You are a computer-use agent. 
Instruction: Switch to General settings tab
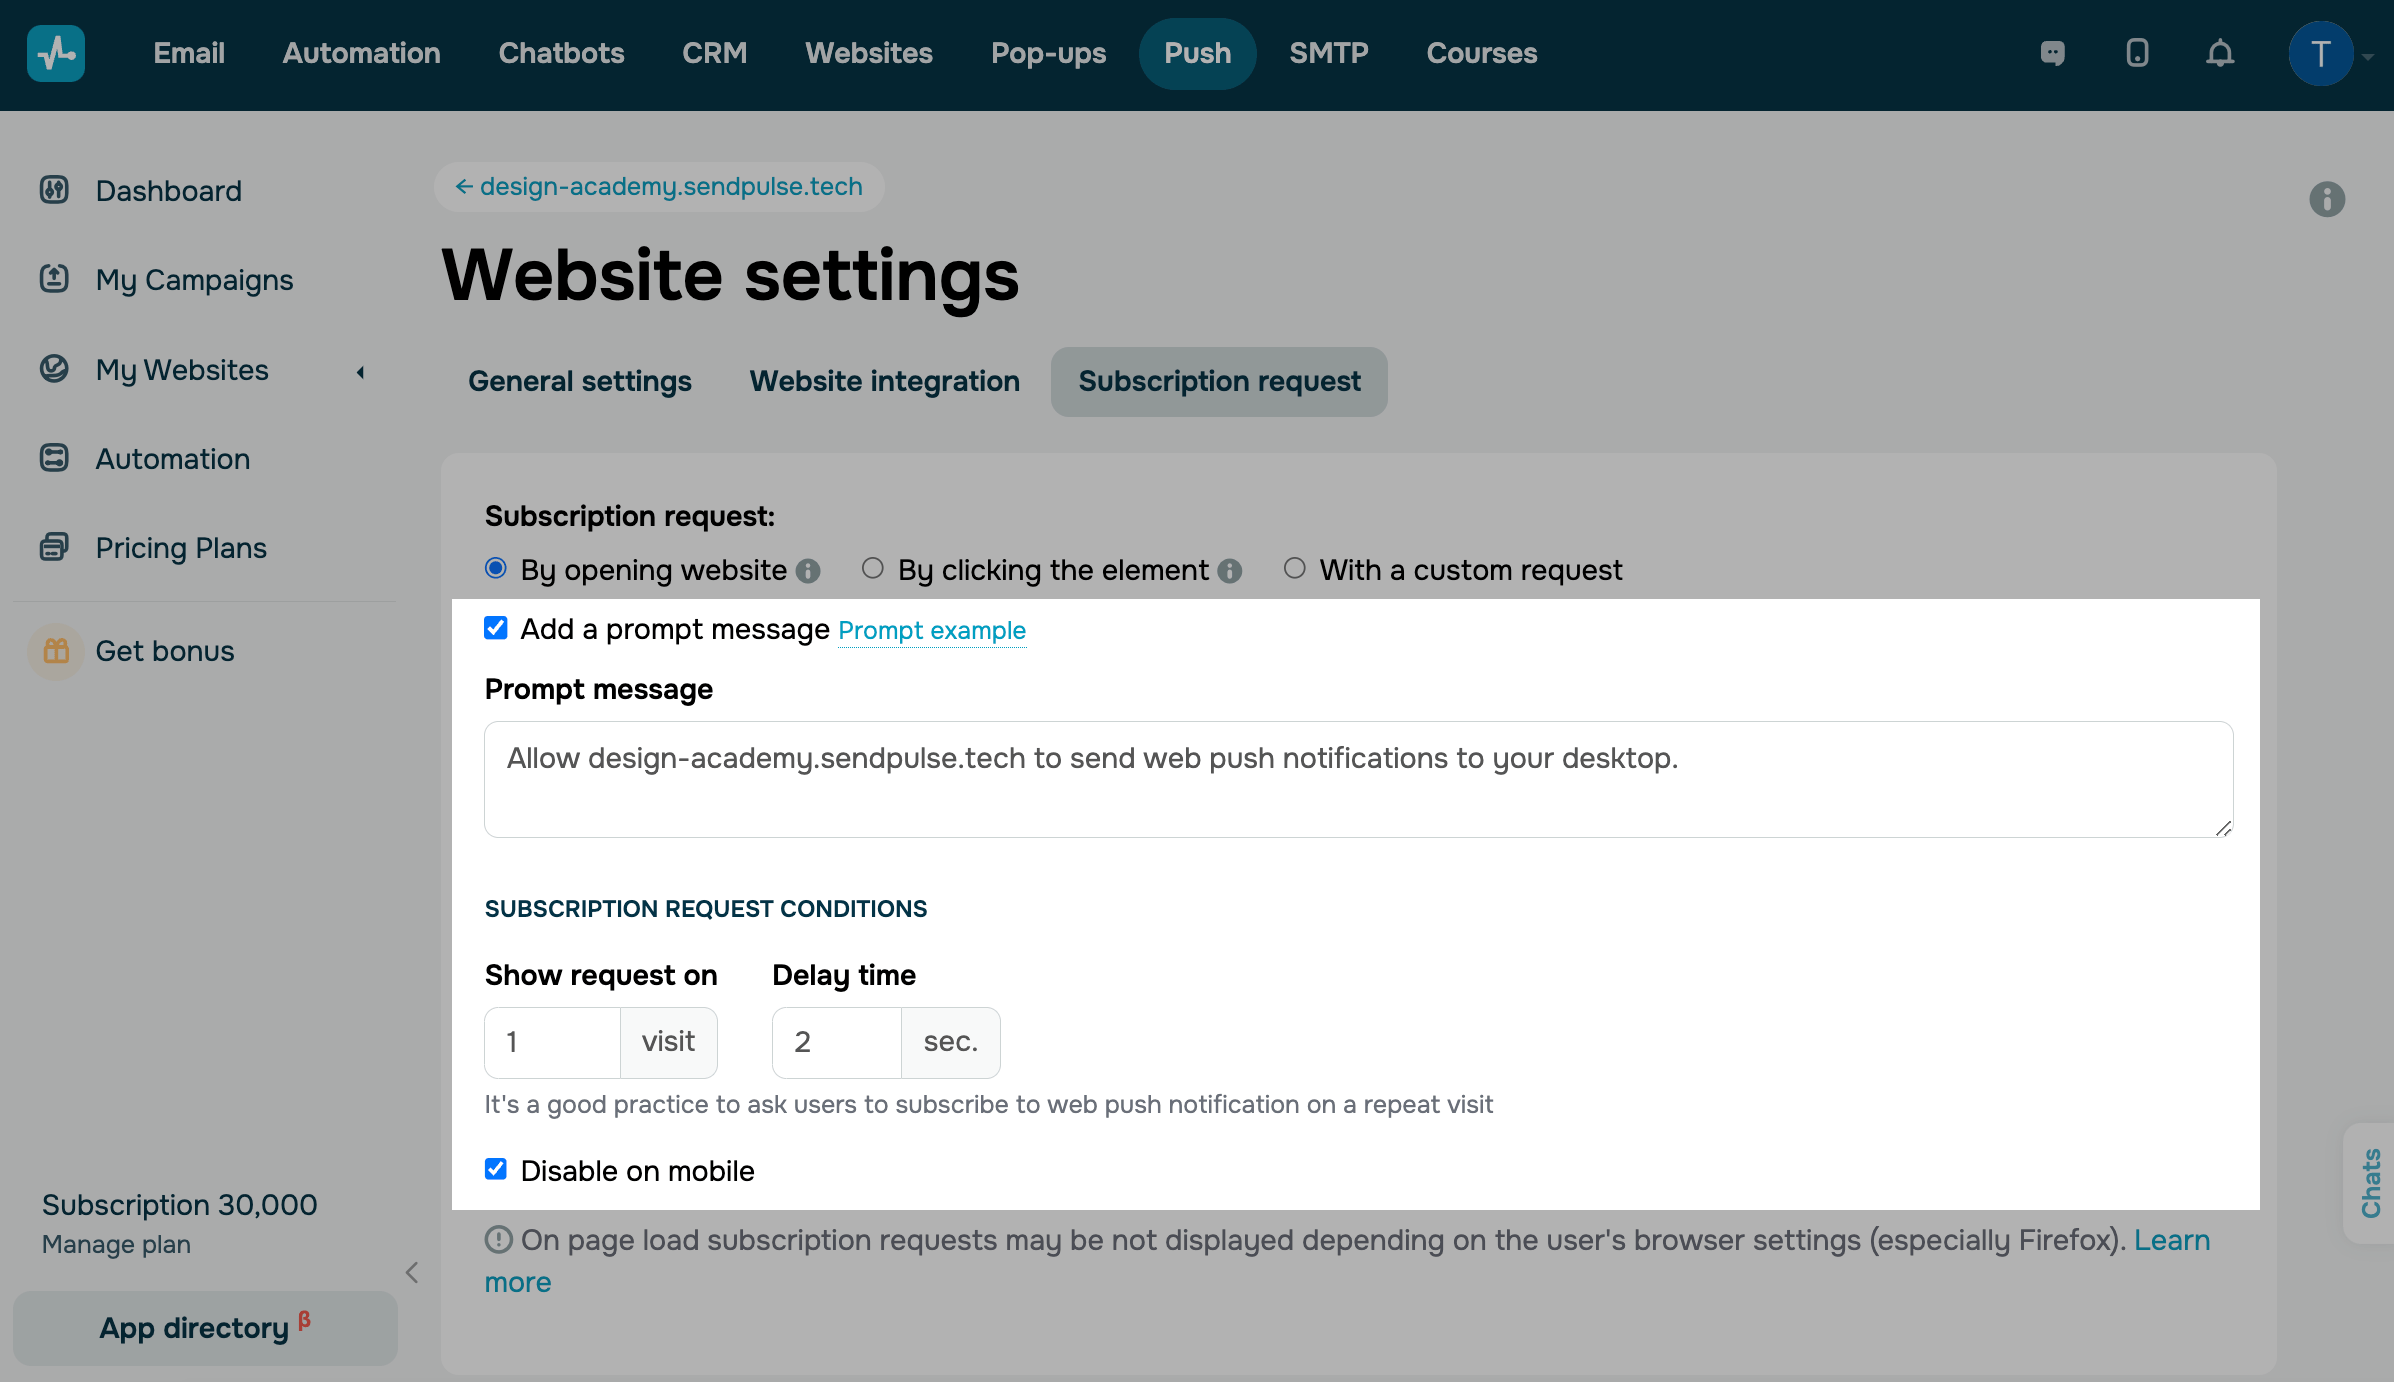(580, 381)
